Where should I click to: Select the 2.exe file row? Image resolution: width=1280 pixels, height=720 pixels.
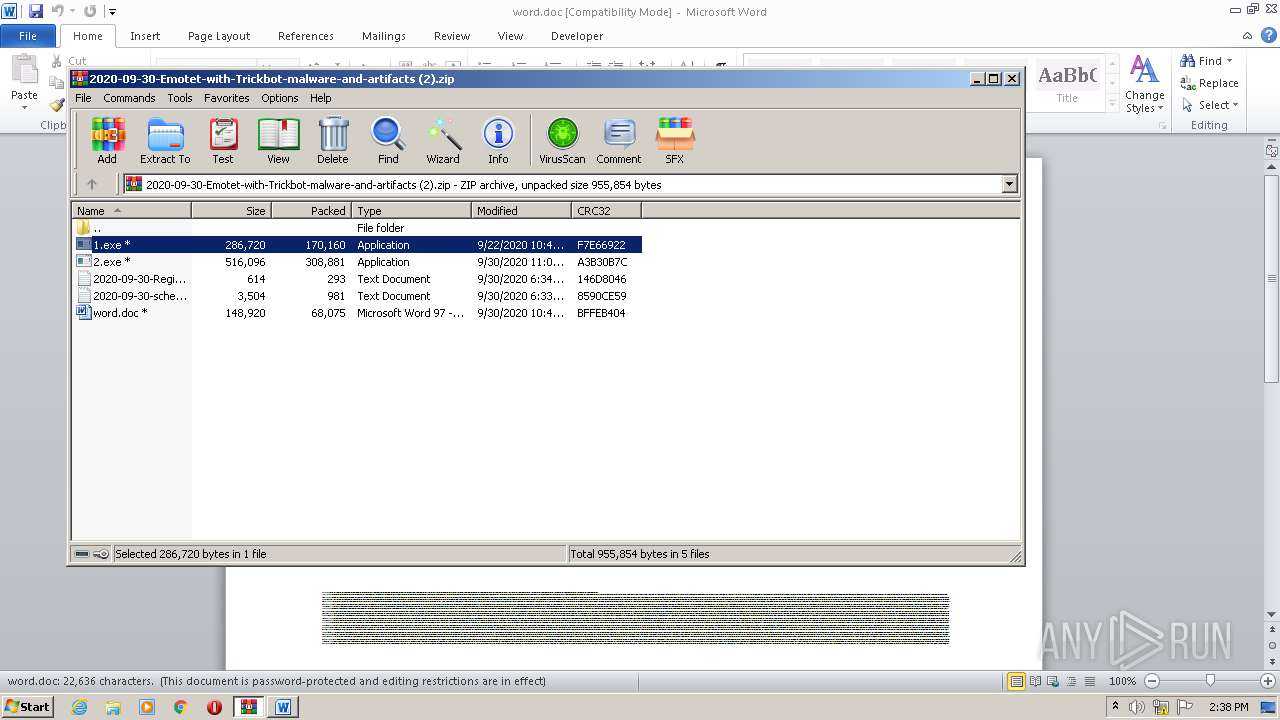pyautogui.click(x=357, y=262)
